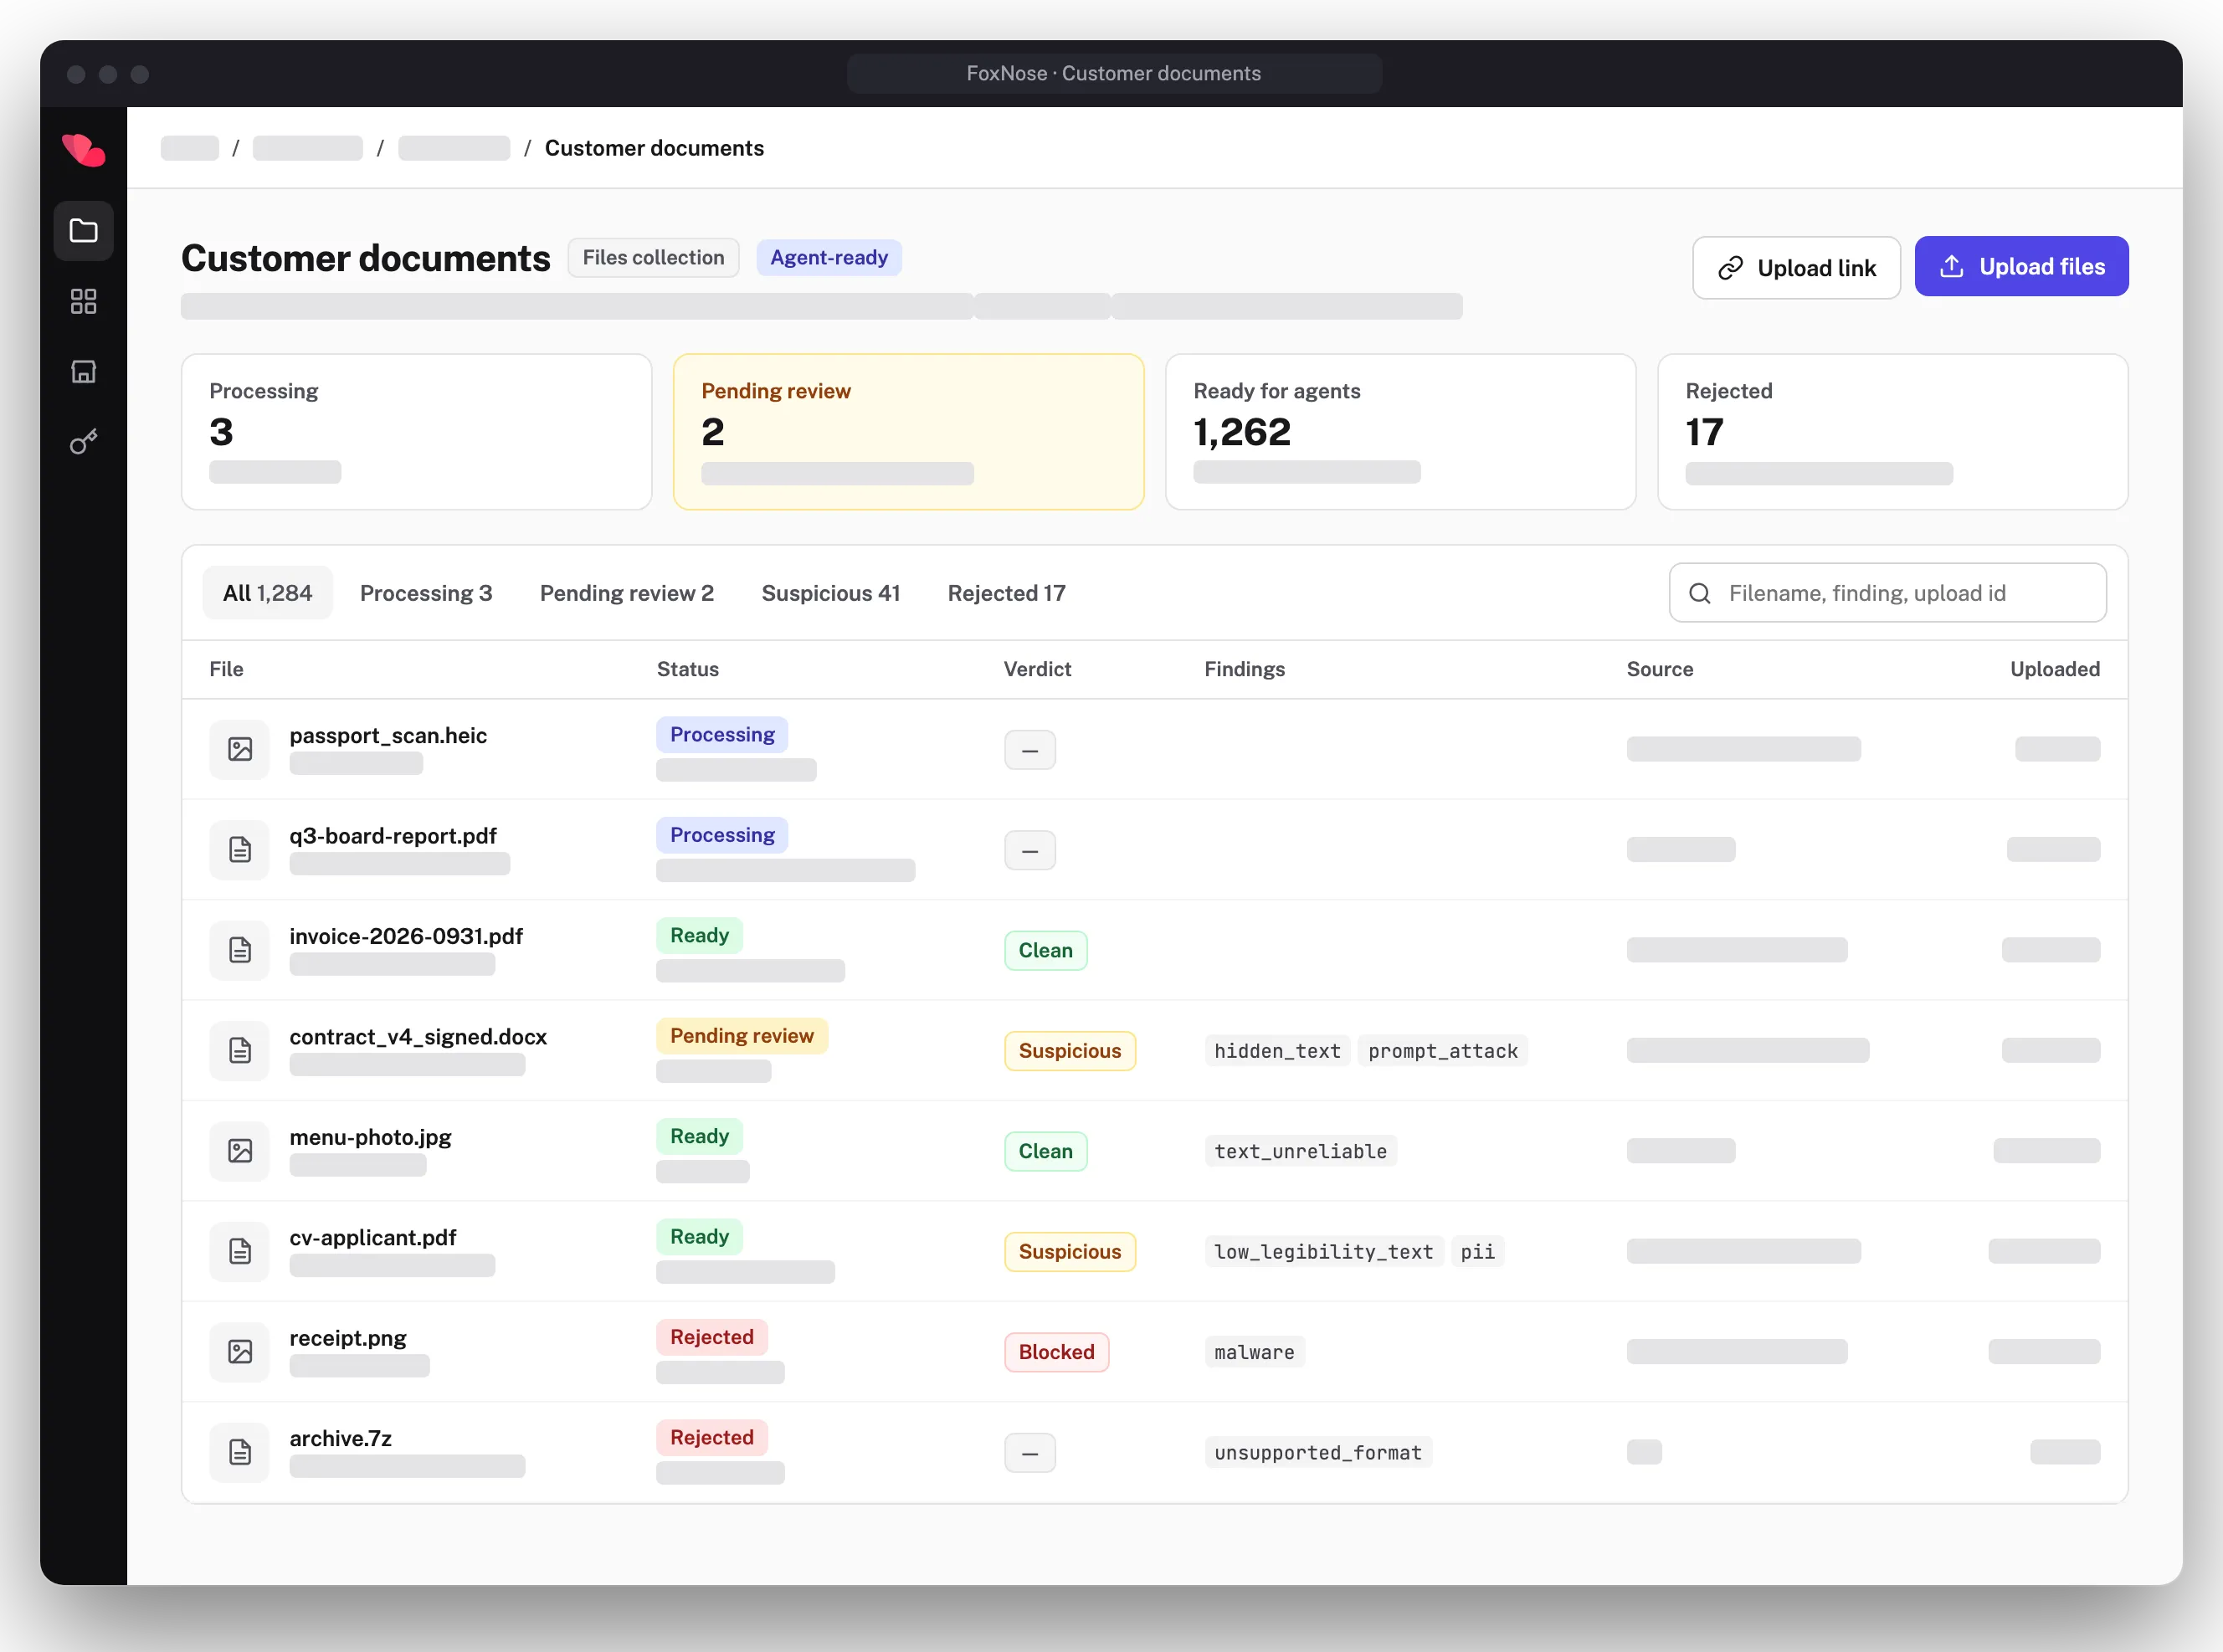Viewport: 2223px width, 1652px height.
Task: Click the file icon for archive.7z
Action: point(239,1452)
